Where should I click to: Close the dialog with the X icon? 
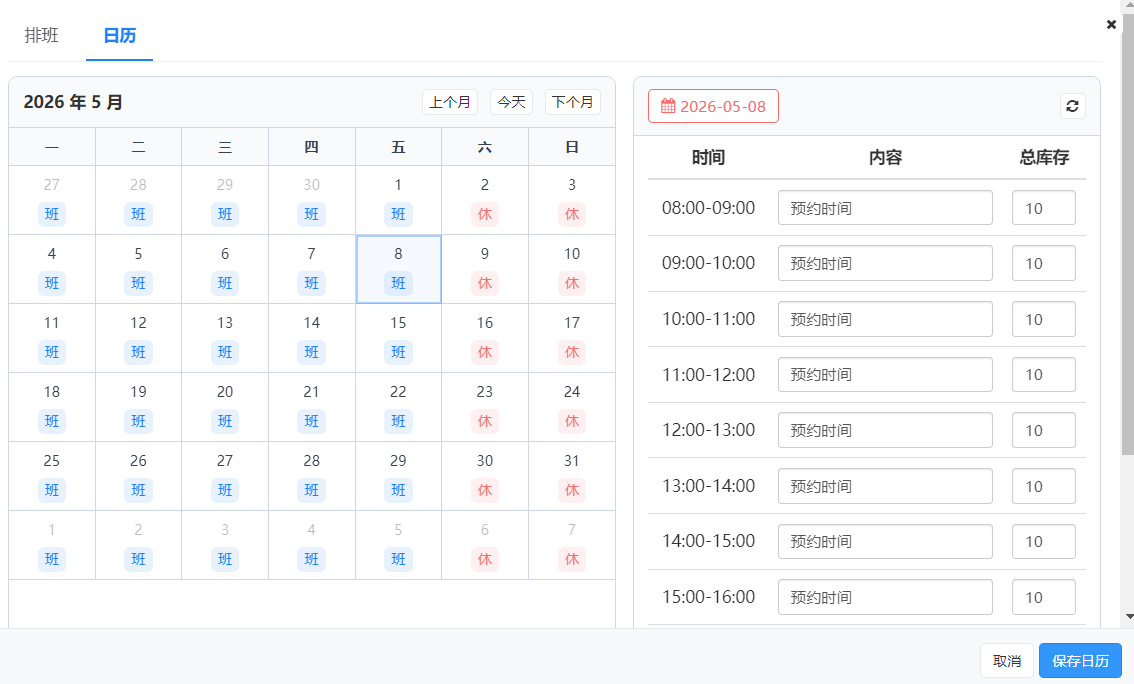pyautogui.click(x=1112, y=25)
